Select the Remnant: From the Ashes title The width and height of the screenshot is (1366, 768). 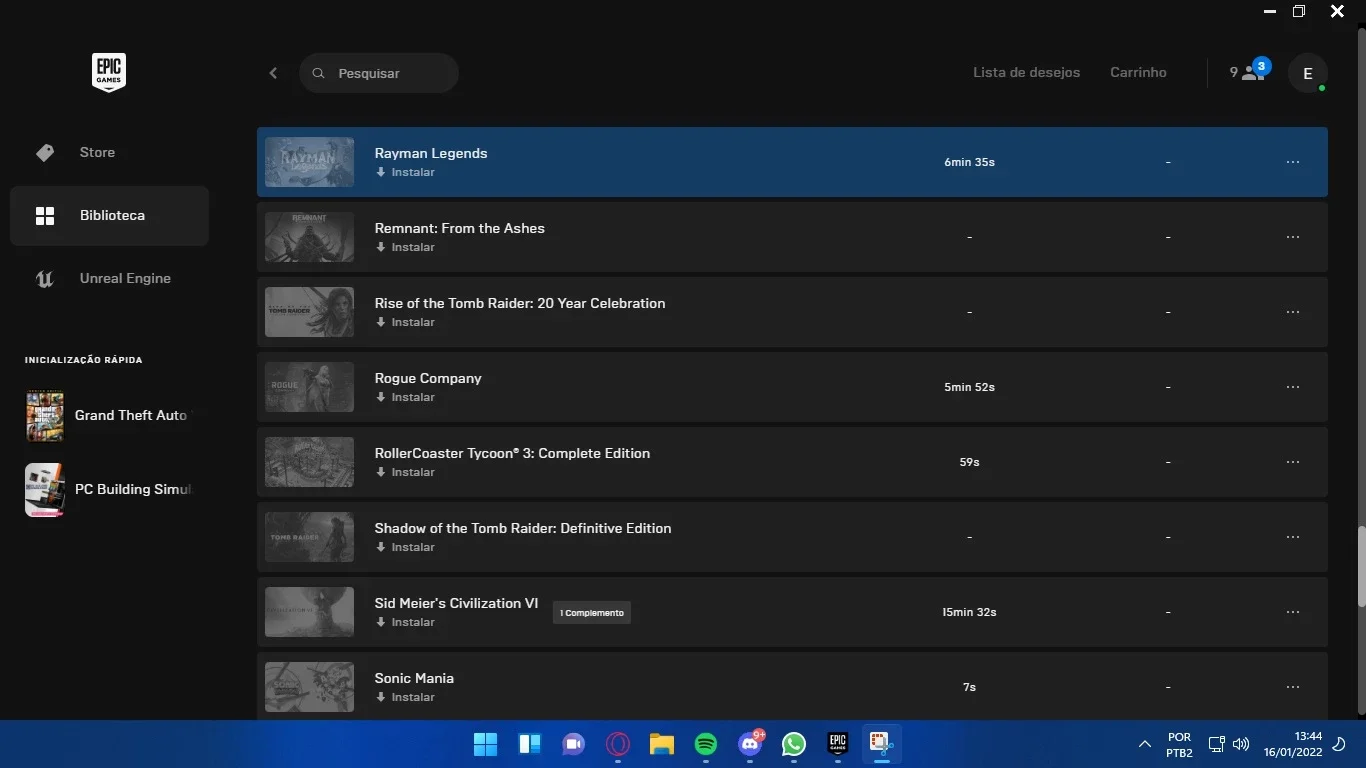tap(460, 228)
